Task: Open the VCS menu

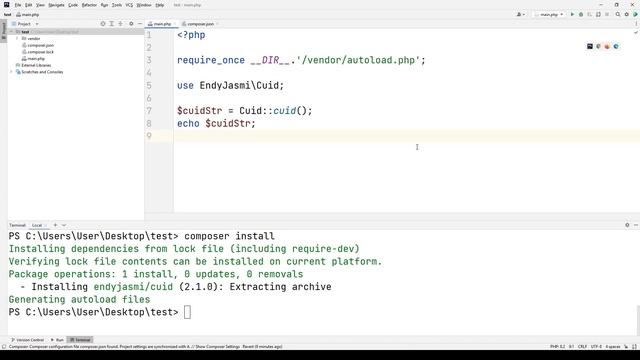Action: 129,5
